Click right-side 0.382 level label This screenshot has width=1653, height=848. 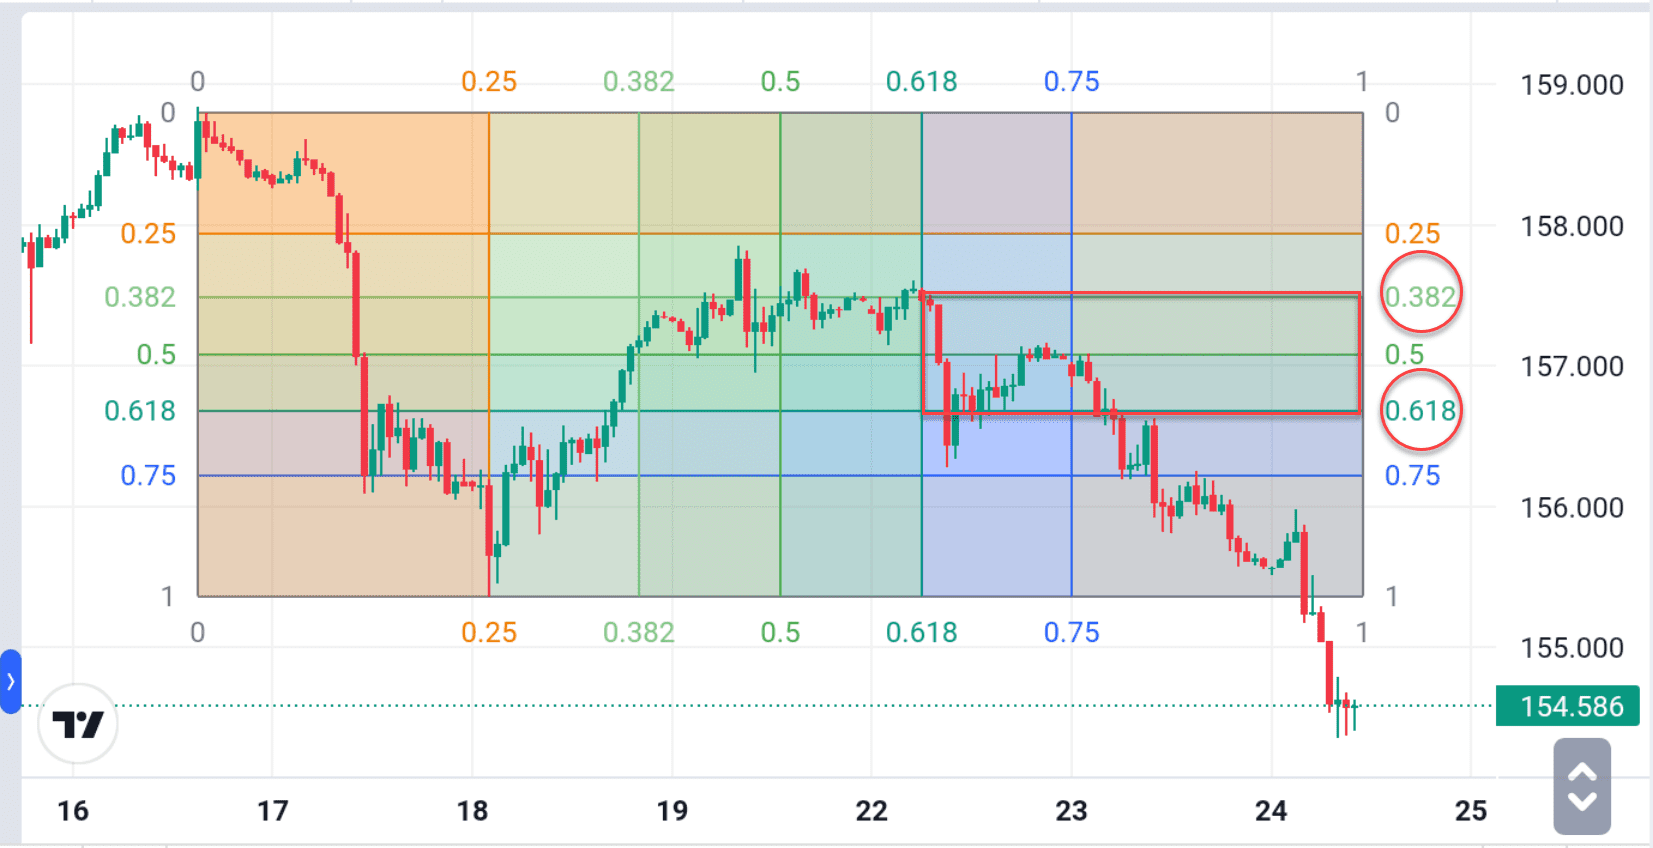[1420, 296]
